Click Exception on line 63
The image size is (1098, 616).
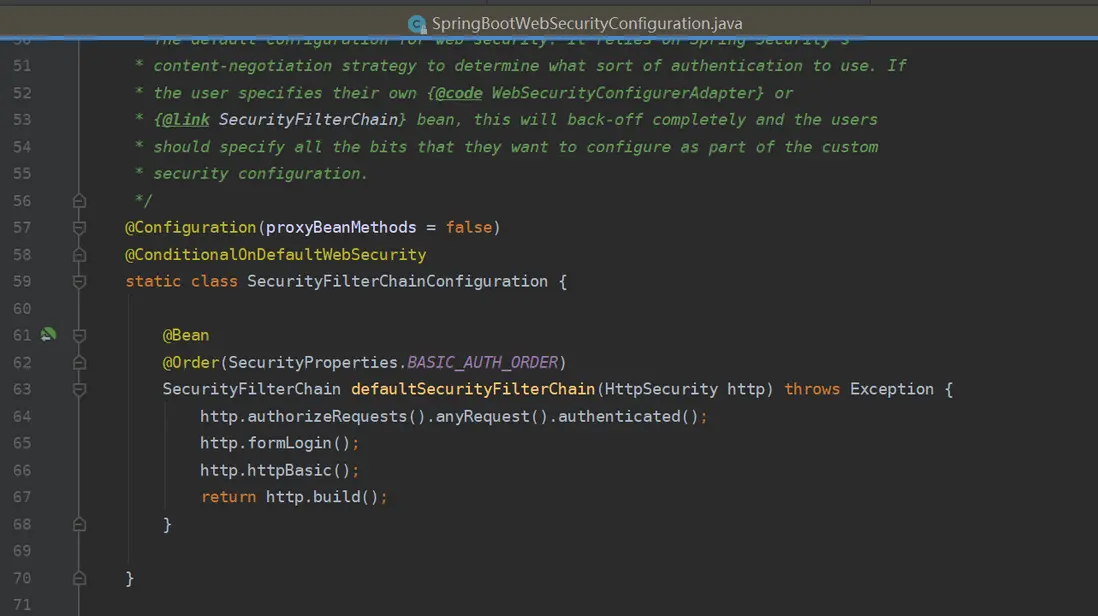pos(891,389)
